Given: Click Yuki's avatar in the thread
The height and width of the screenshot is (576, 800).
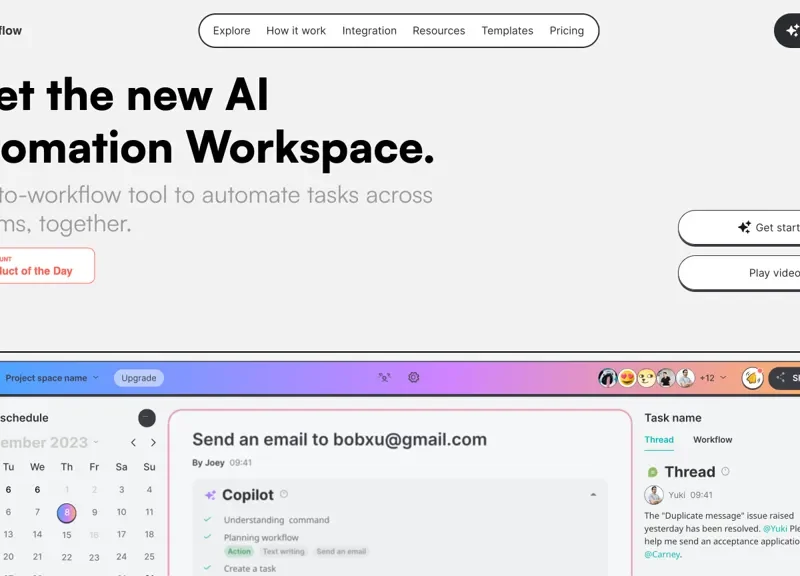Looking at the screenshot, I should point(654,495).
